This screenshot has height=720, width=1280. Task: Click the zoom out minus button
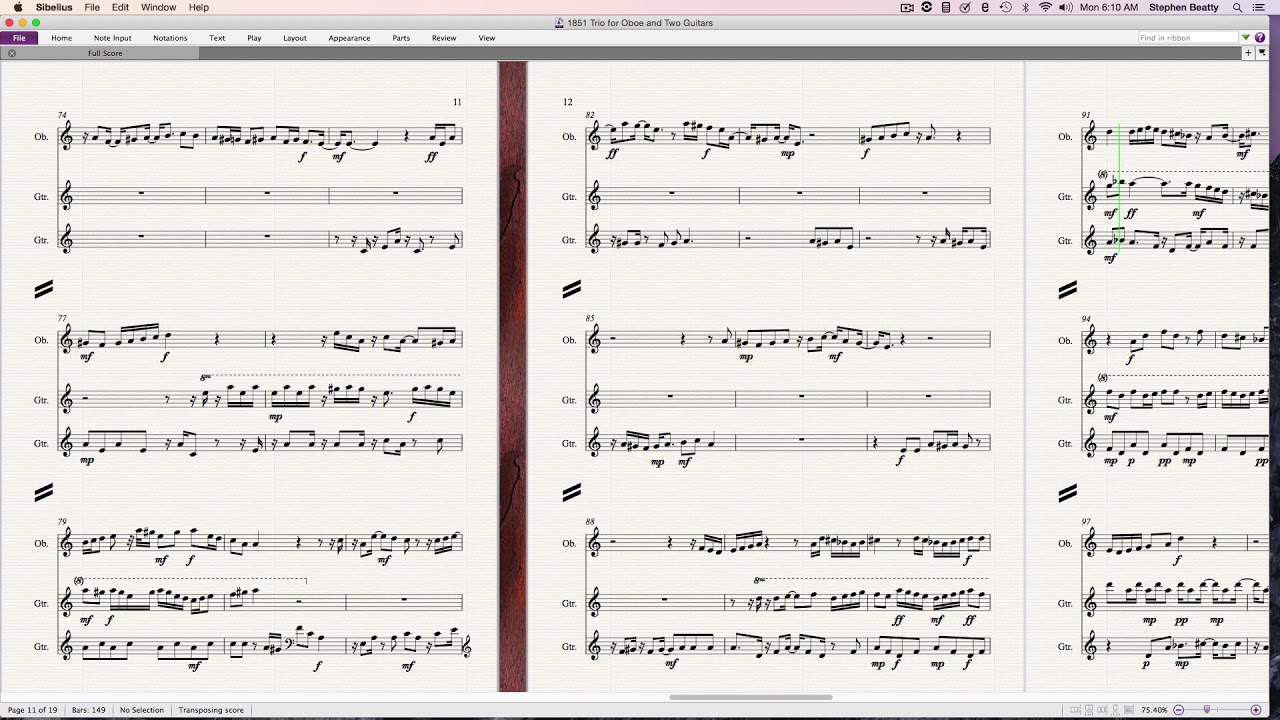point(1178,709)
